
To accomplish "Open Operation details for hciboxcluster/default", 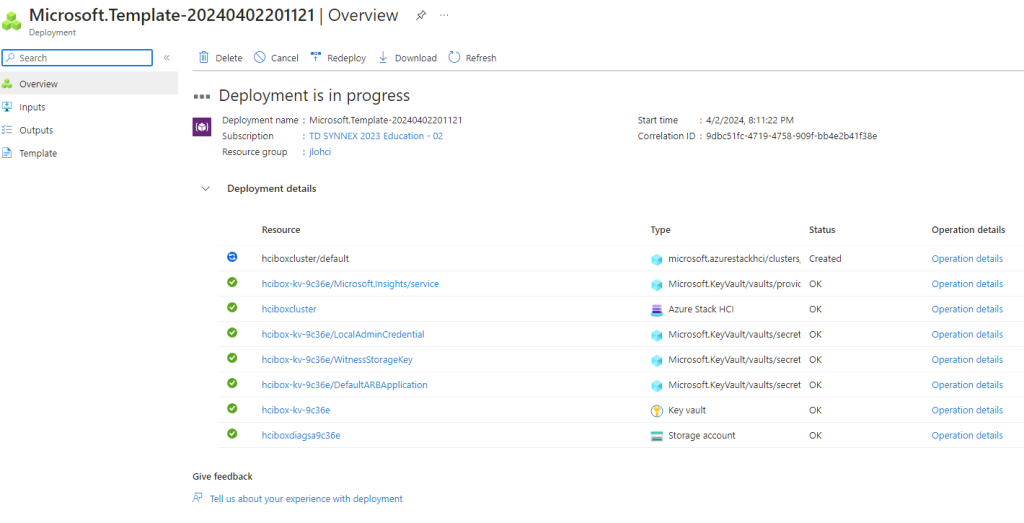I will coord(967,259).
